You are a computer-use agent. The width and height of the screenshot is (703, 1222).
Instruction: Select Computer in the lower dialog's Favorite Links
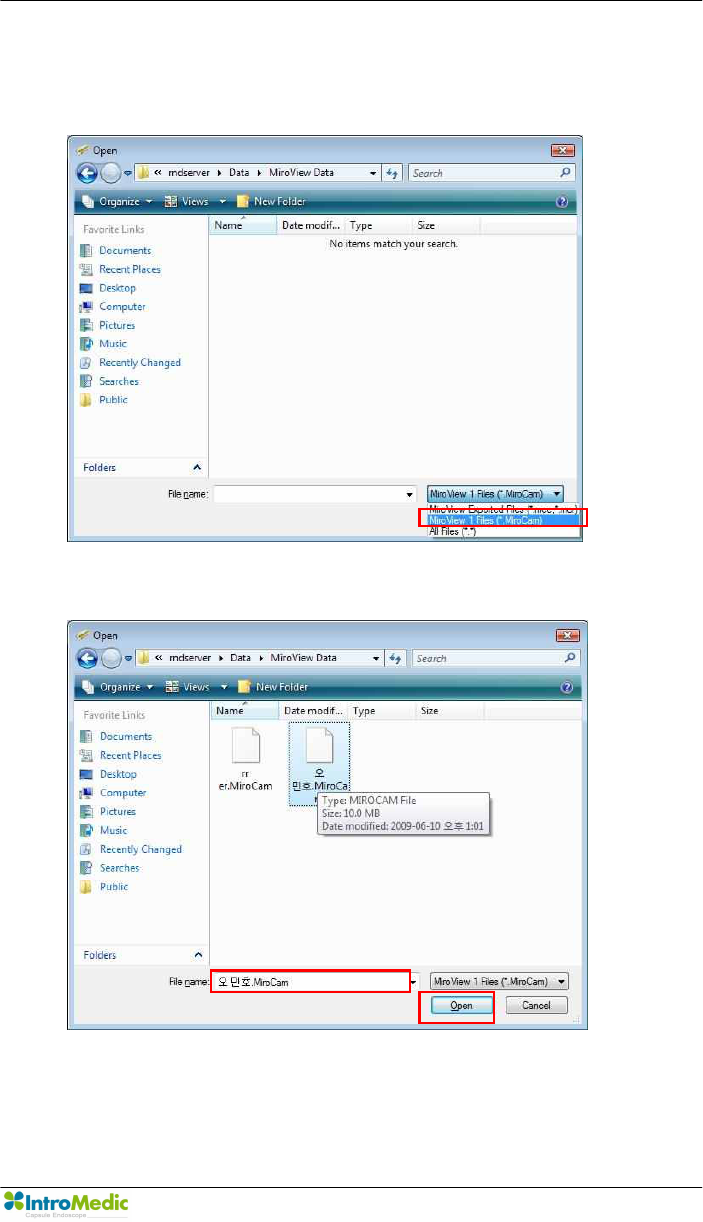tap(122, 793)
